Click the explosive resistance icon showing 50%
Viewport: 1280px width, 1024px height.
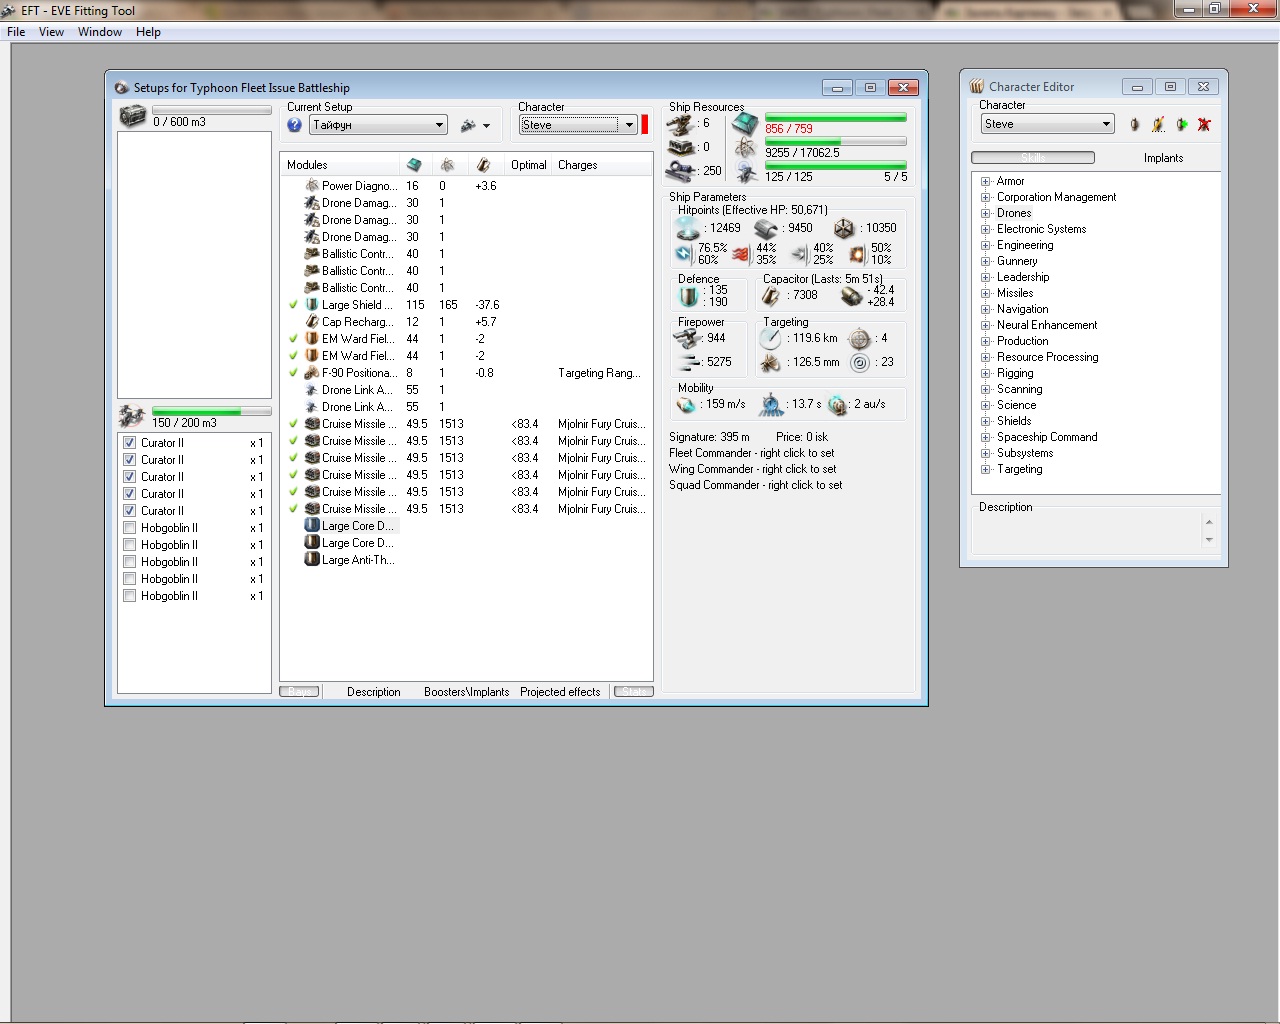coord(857,254)
